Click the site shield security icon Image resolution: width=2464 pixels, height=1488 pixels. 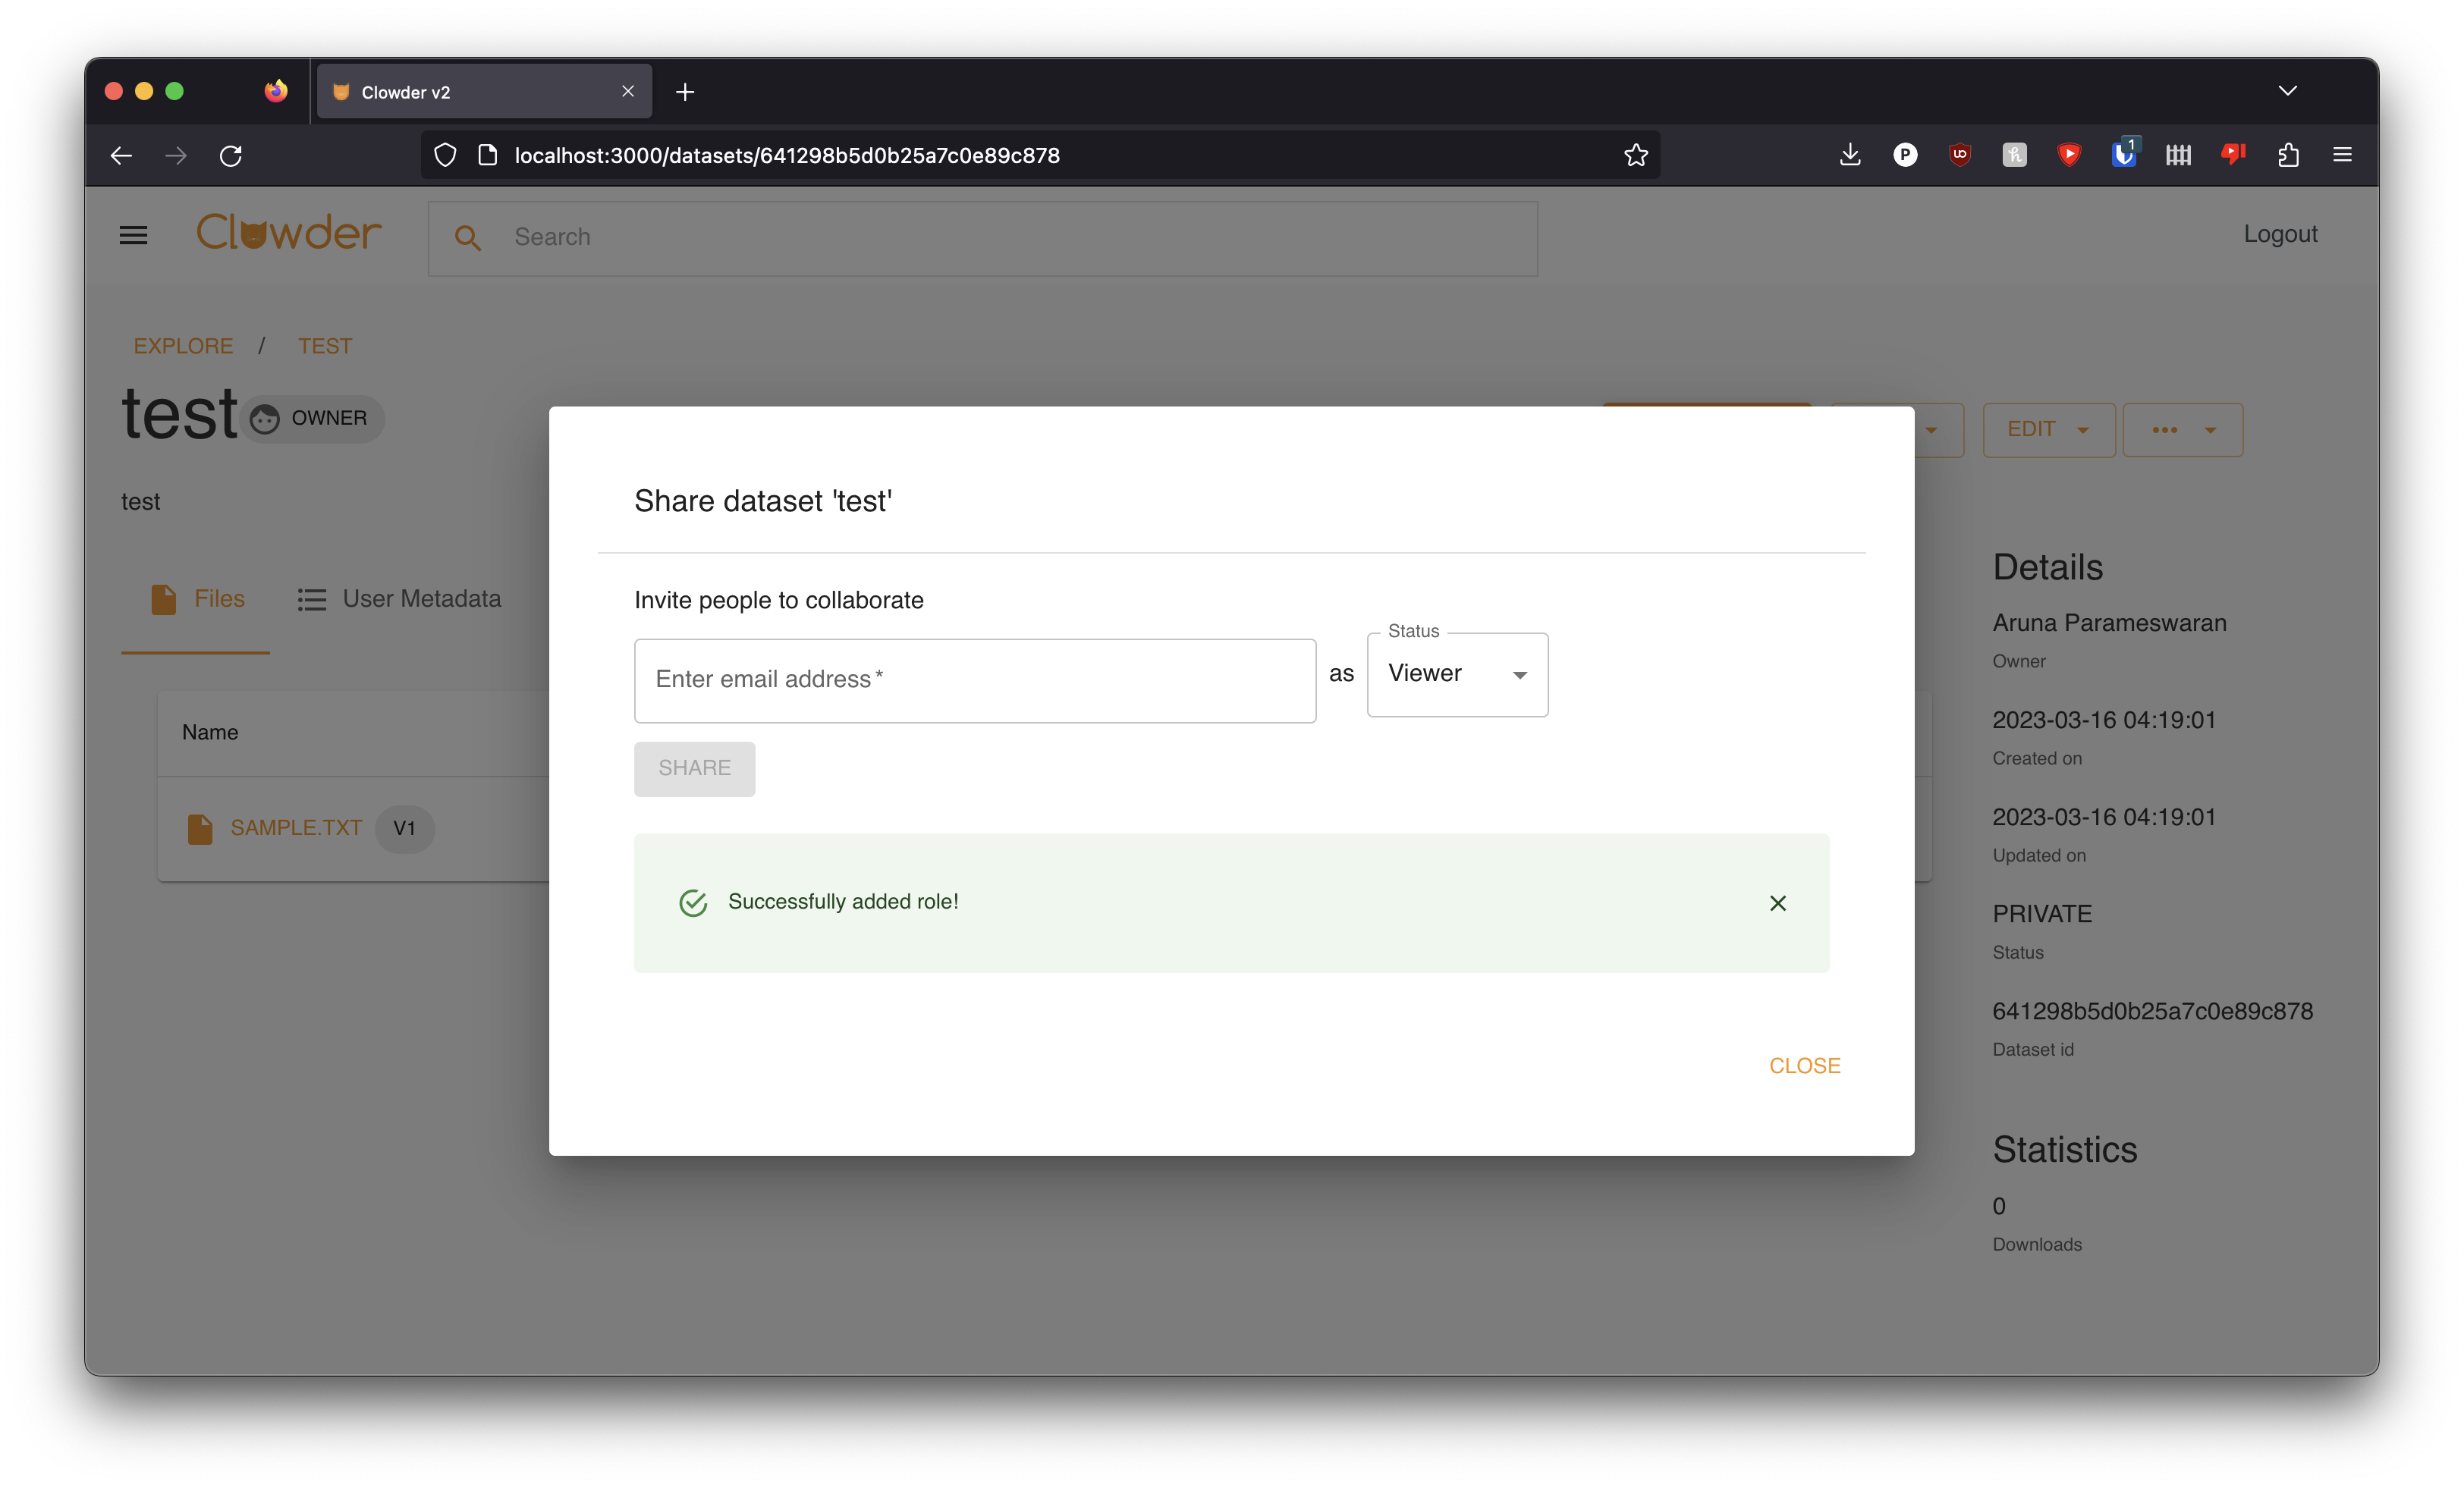[445, 155]
